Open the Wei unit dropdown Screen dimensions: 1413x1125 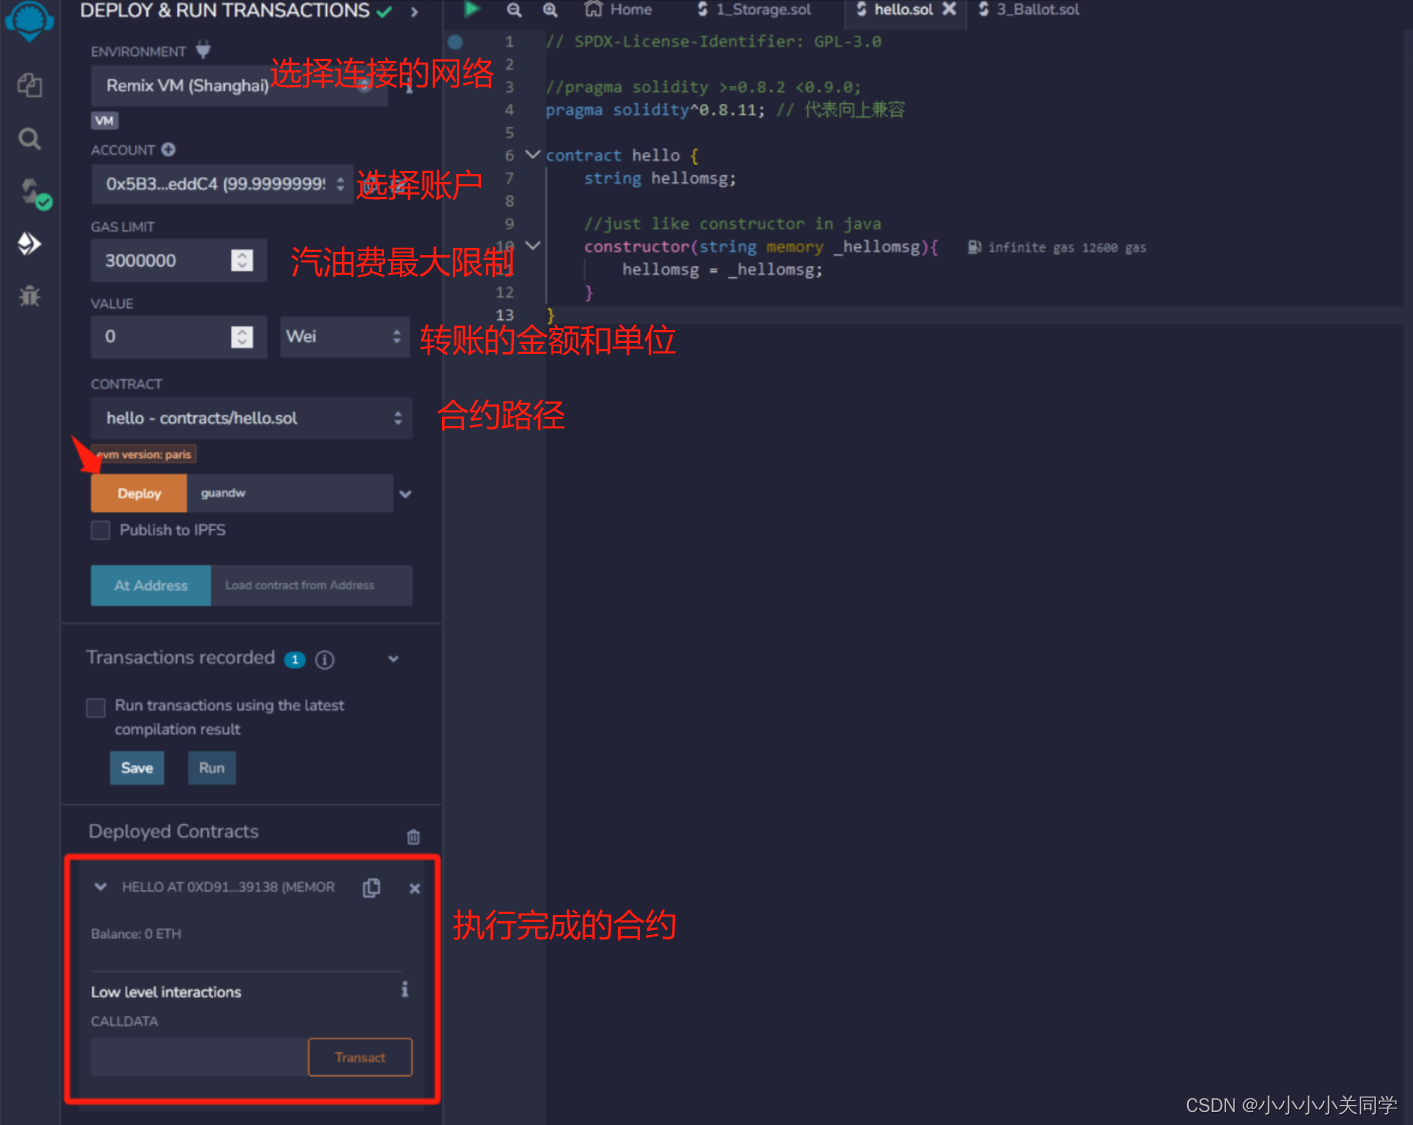click(x=345, y=337)
